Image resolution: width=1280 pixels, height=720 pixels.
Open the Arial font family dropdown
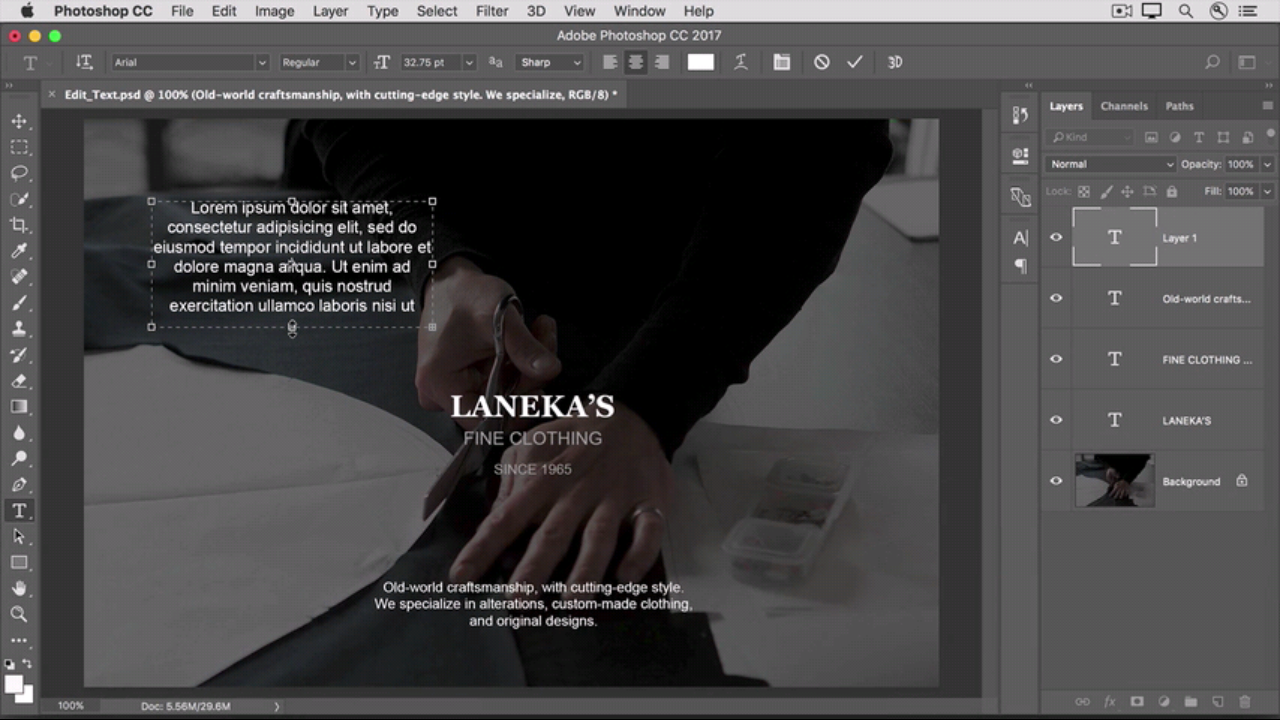pos(190,62)
